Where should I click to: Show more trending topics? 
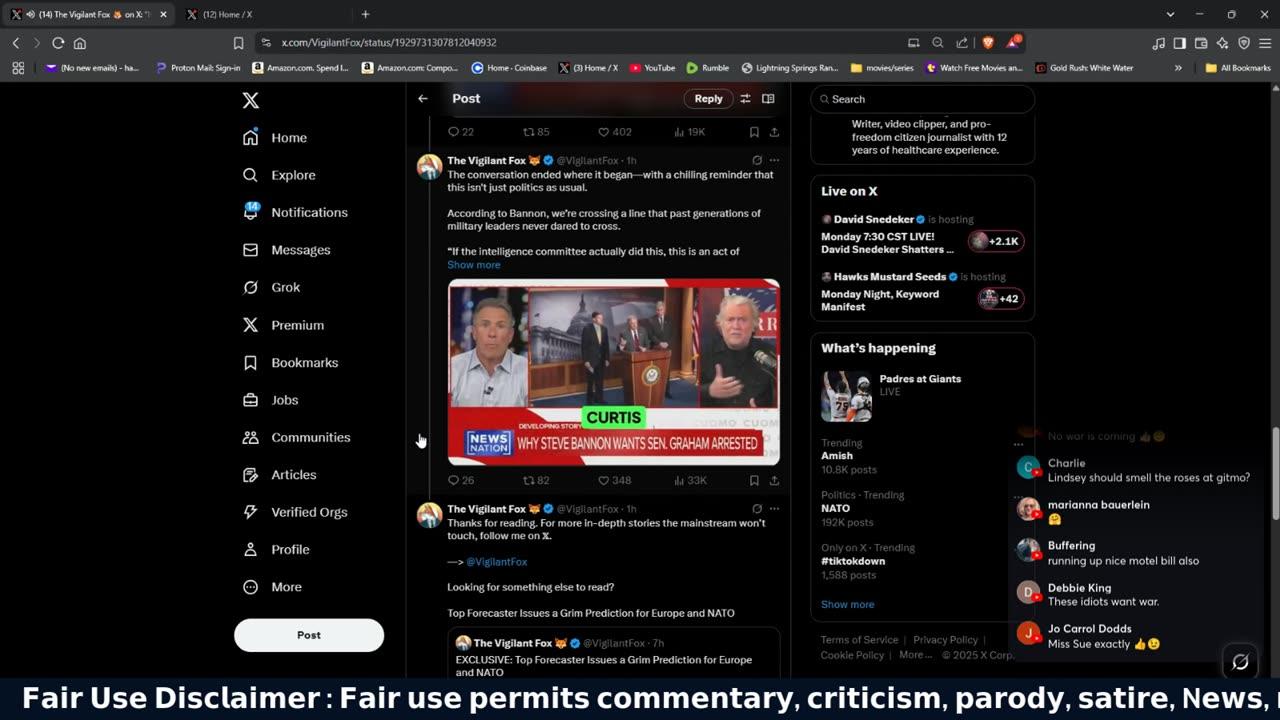tap(847, 604)
